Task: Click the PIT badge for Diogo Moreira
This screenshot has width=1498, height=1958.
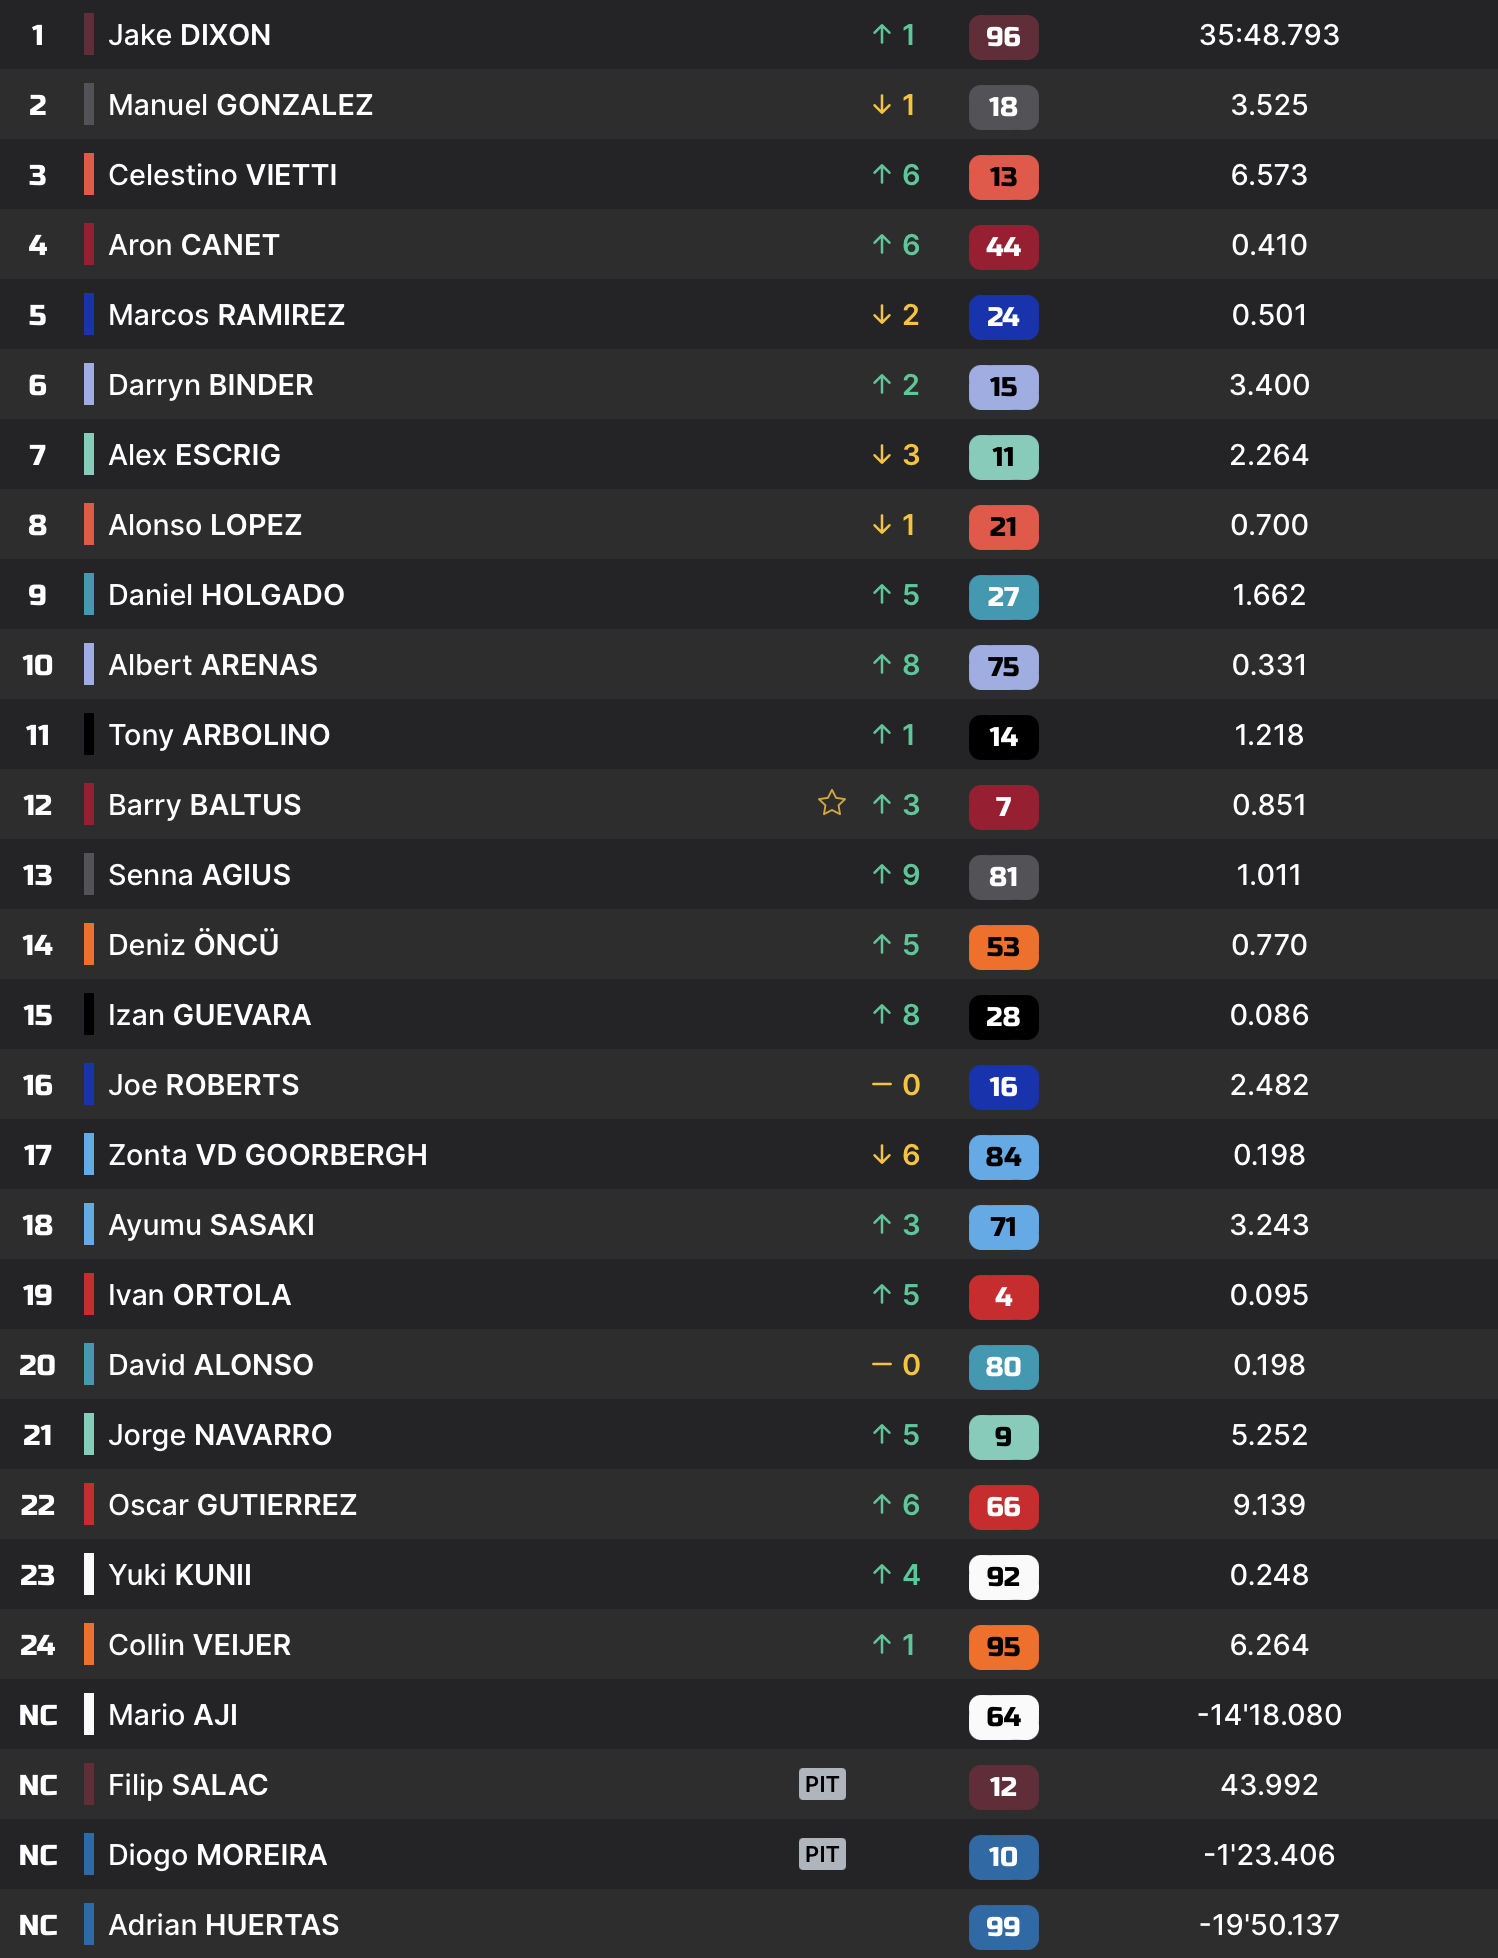Action: tap(822, 1854)
